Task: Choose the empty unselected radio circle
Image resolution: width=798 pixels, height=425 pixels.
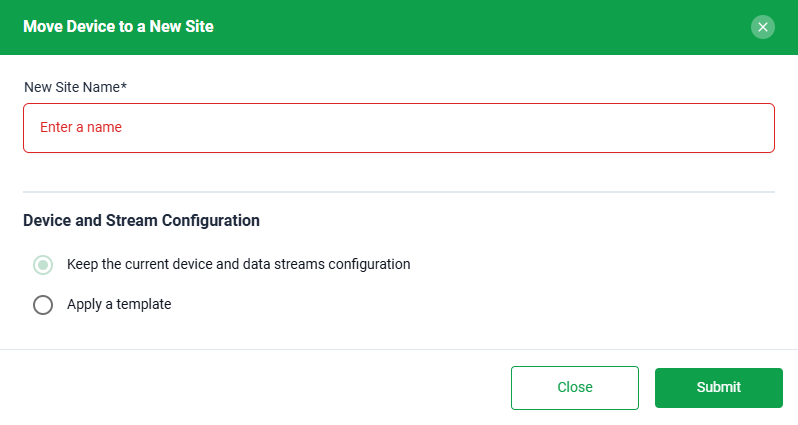Action: pyautogui.click(x=43, y=305)
